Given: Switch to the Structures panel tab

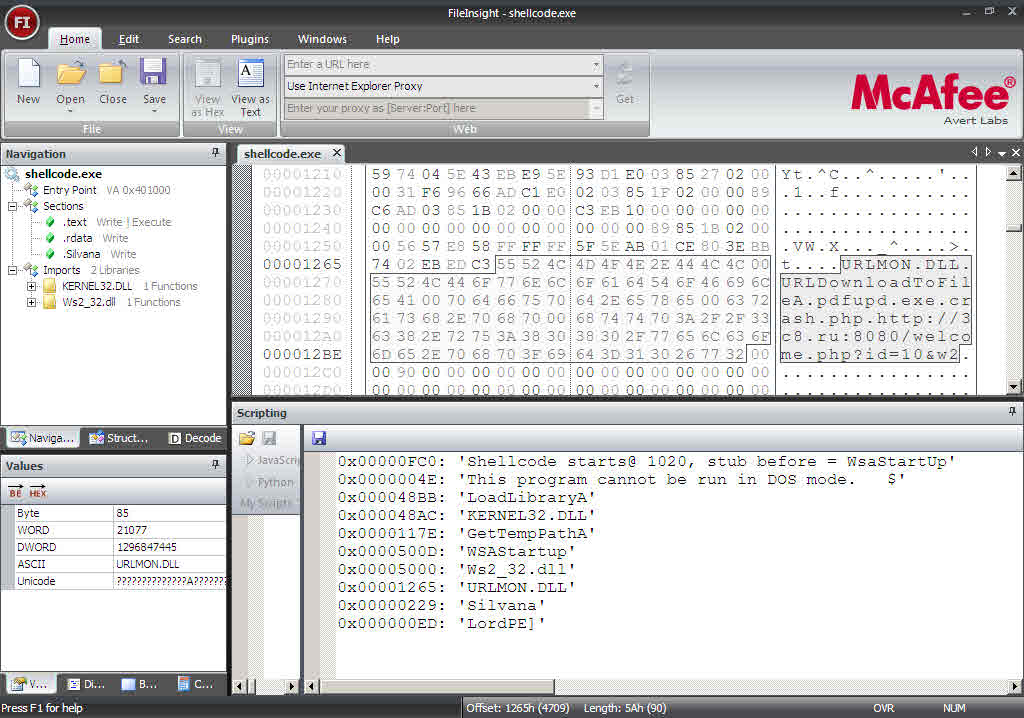Looking at the screenshot, I should pos(119,438).
